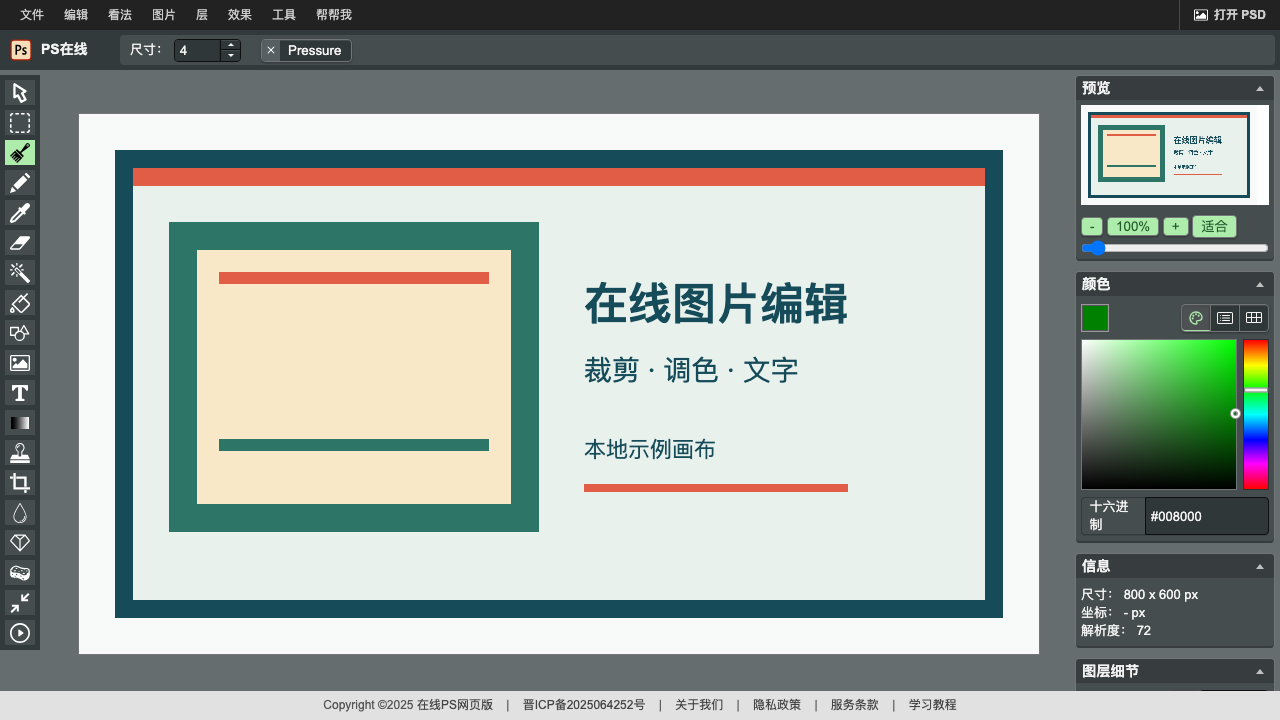Open the 编辑 menu

76,15
